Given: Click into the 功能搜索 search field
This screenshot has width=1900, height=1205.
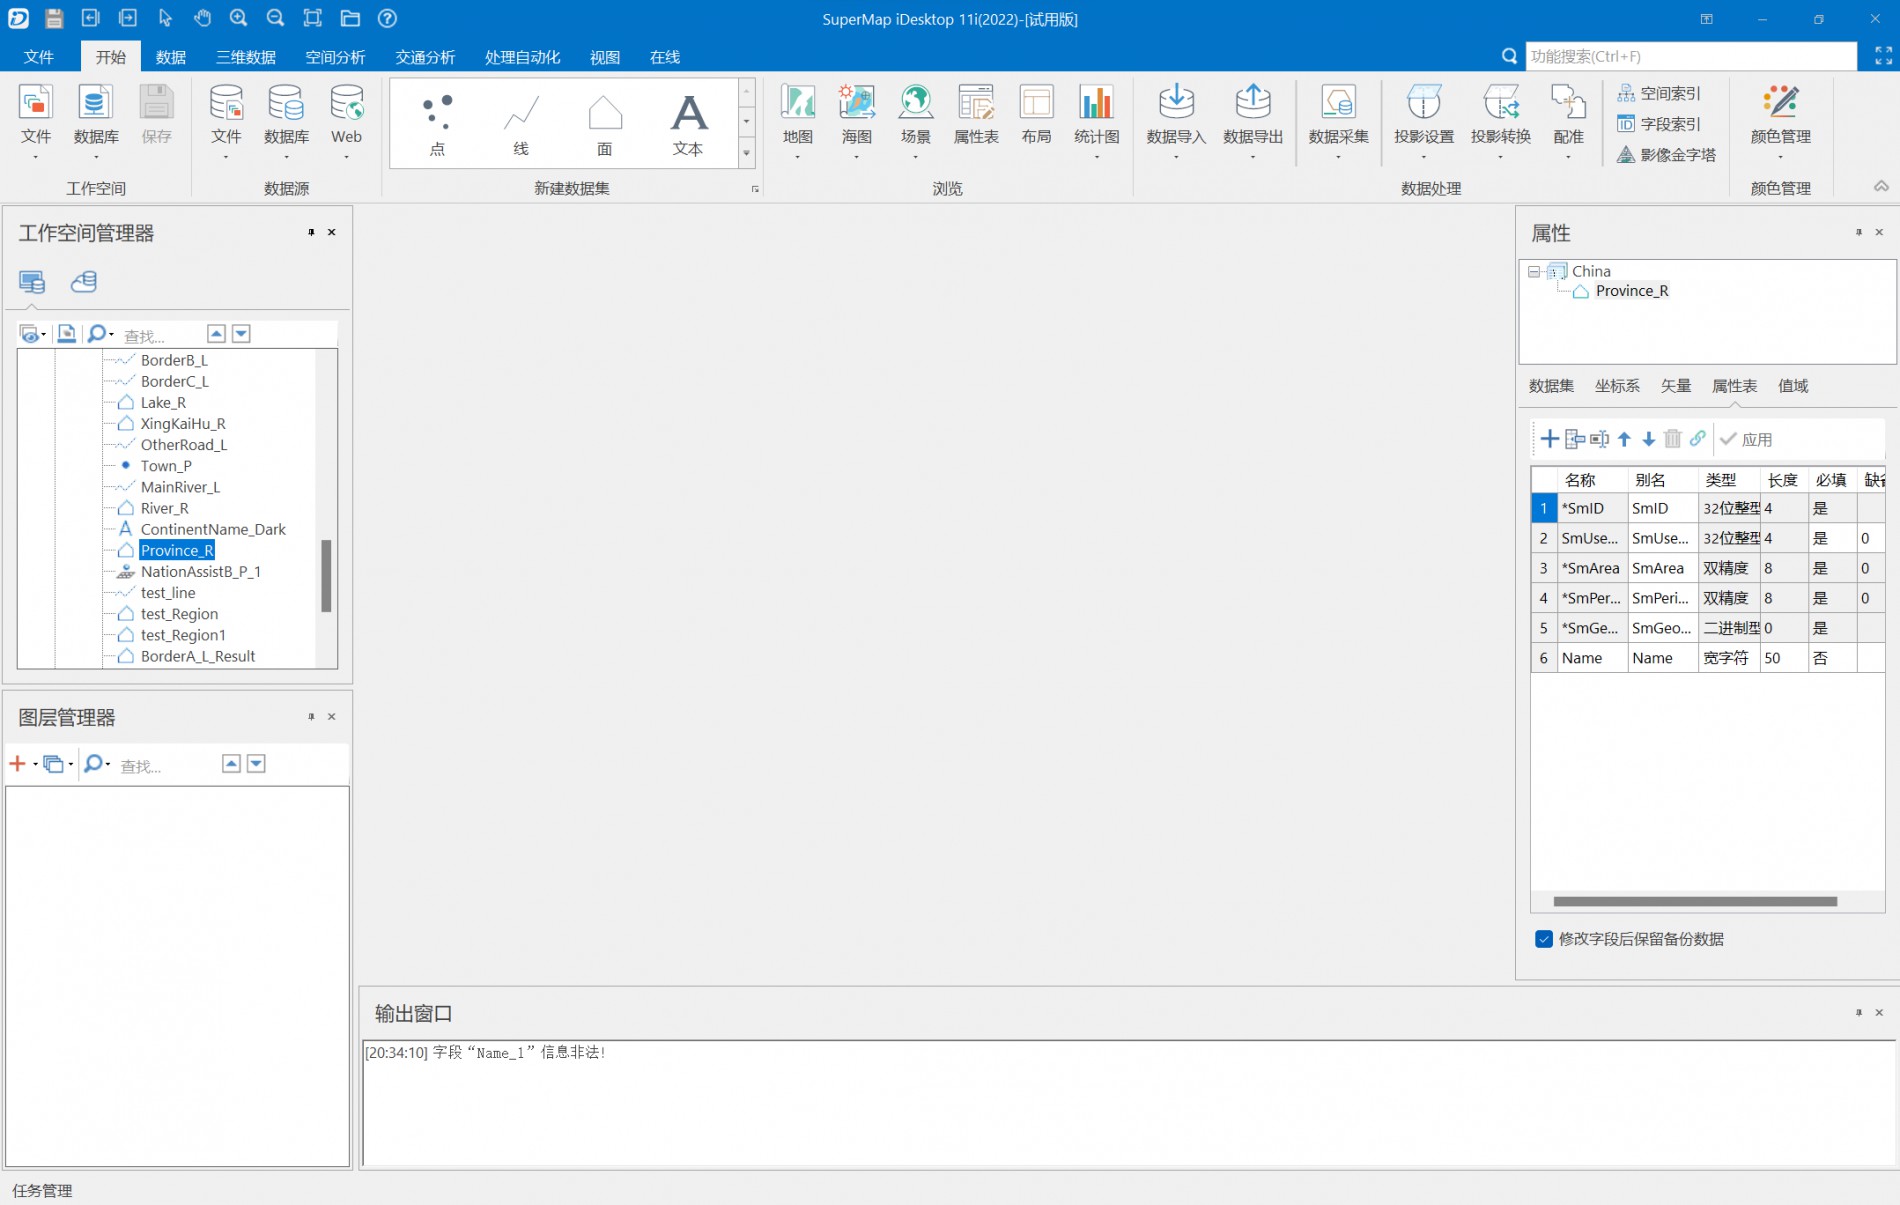Looking at the screenshot, I should [1690, 57].
